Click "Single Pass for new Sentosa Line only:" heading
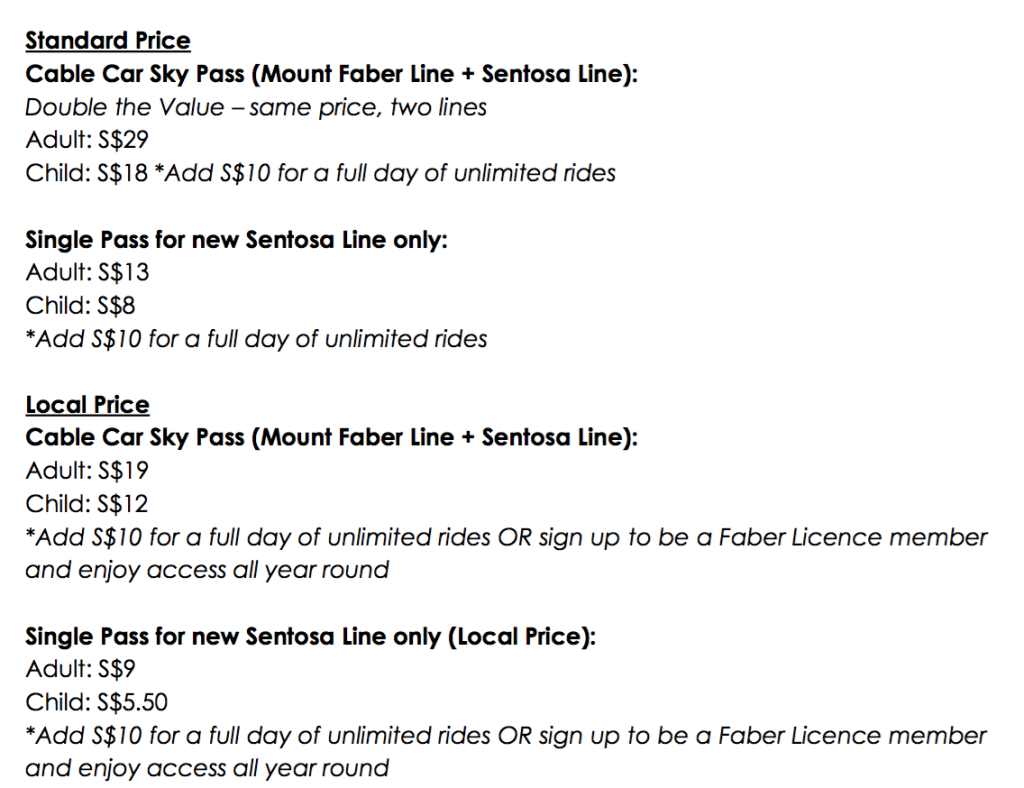This screenshot has width=1024, height=788. (x=236, y=240)
